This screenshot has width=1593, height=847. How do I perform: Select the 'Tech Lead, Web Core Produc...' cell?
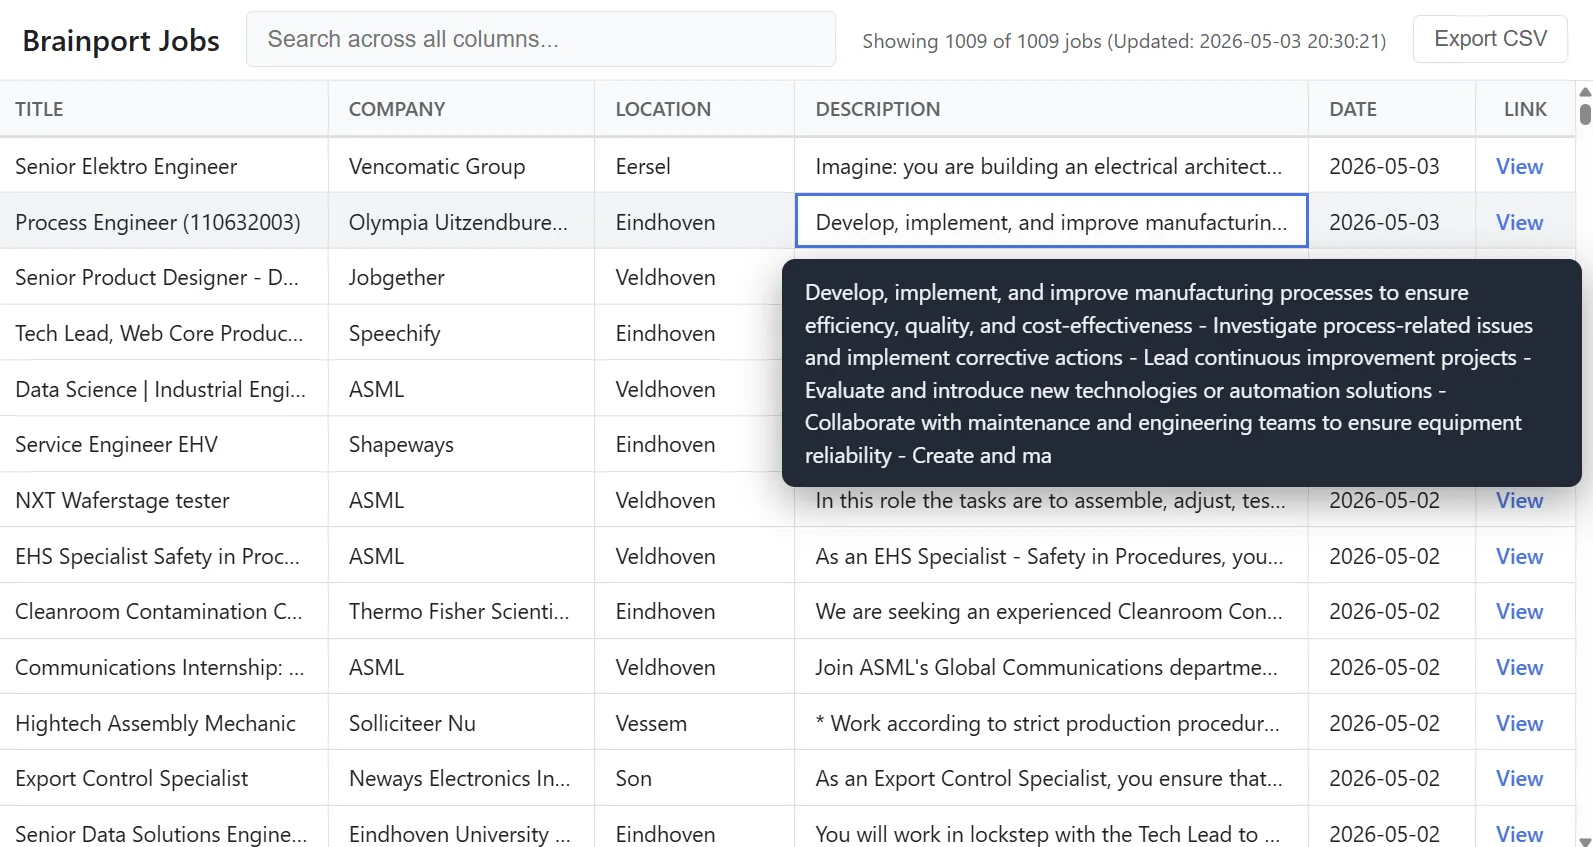tap(164, 333)
